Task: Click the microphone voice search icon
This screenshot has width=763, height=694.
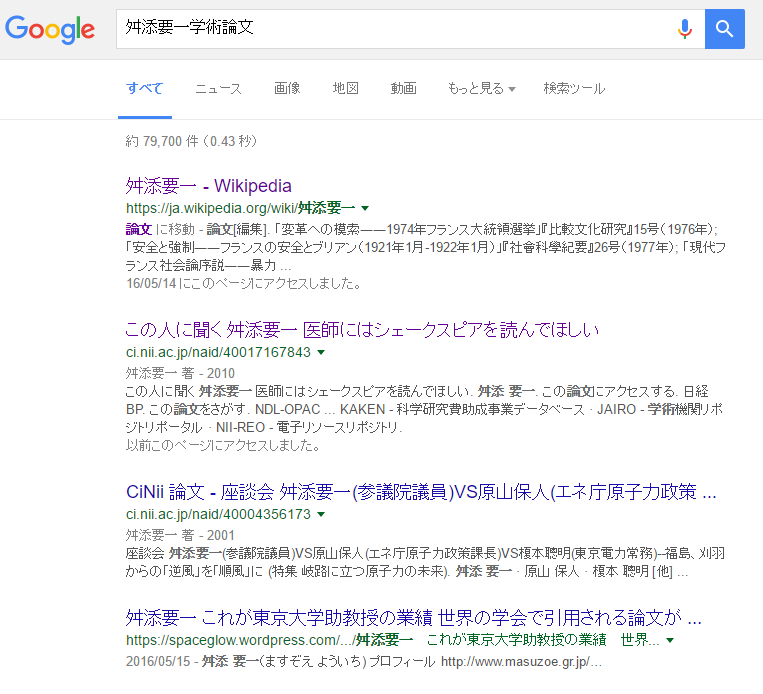Action: point(684,29)
